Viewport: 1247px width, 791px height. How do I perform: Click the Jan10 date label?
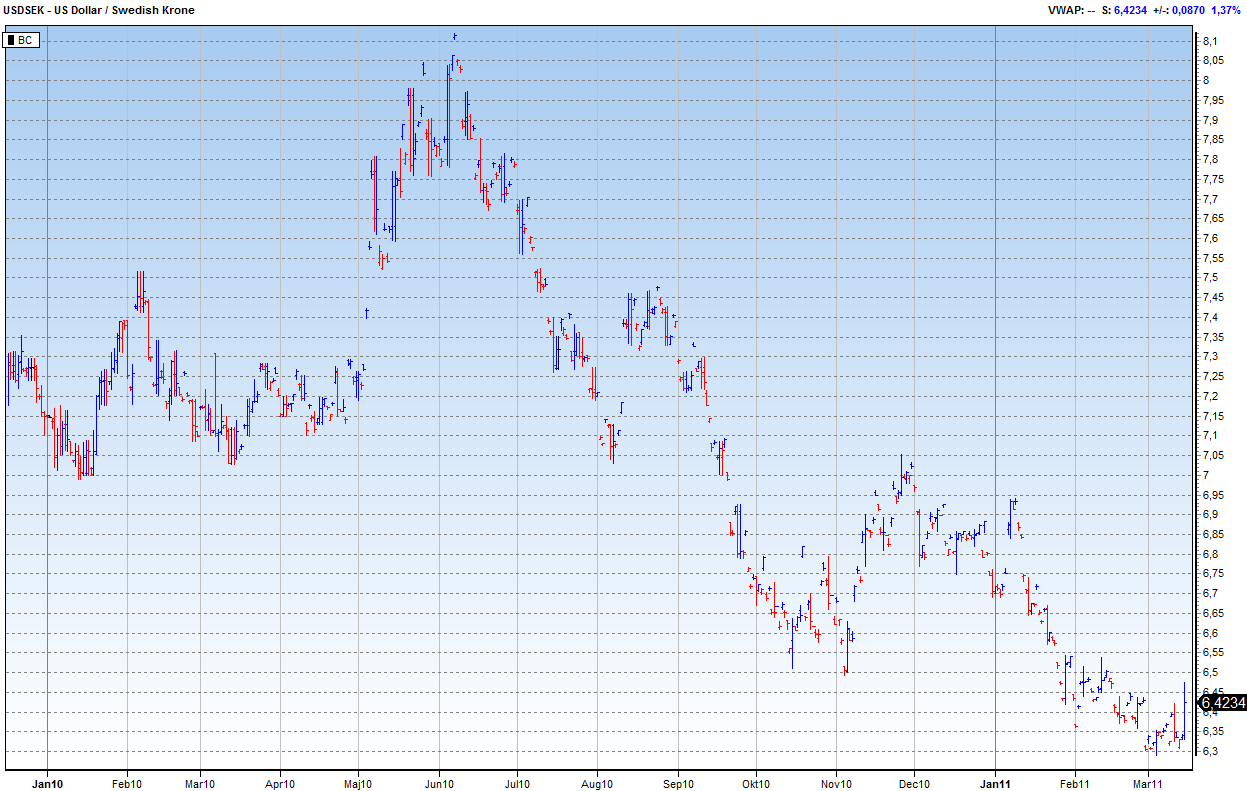pyautogui.click(x=47, y=784)
